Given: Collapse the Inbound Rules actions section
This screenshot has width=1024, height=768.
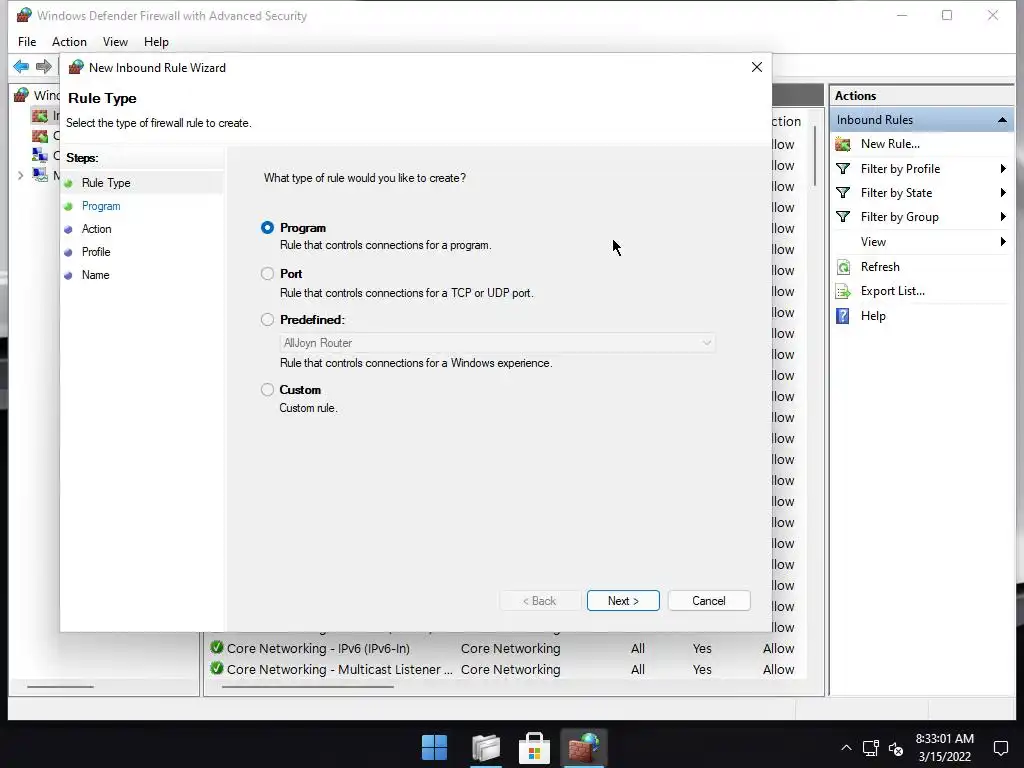Looking at the screenshot, I should click(x=1002, y=120).
